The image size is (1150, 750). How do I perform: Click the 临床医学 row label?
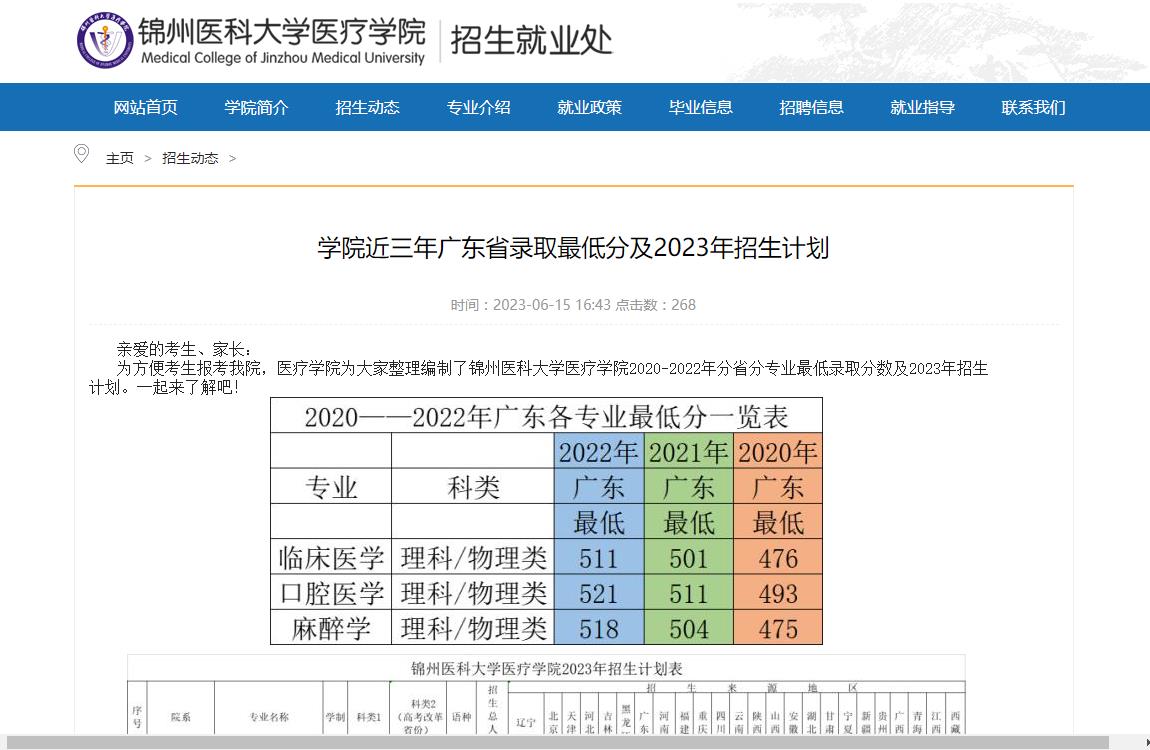click(331, 558)
